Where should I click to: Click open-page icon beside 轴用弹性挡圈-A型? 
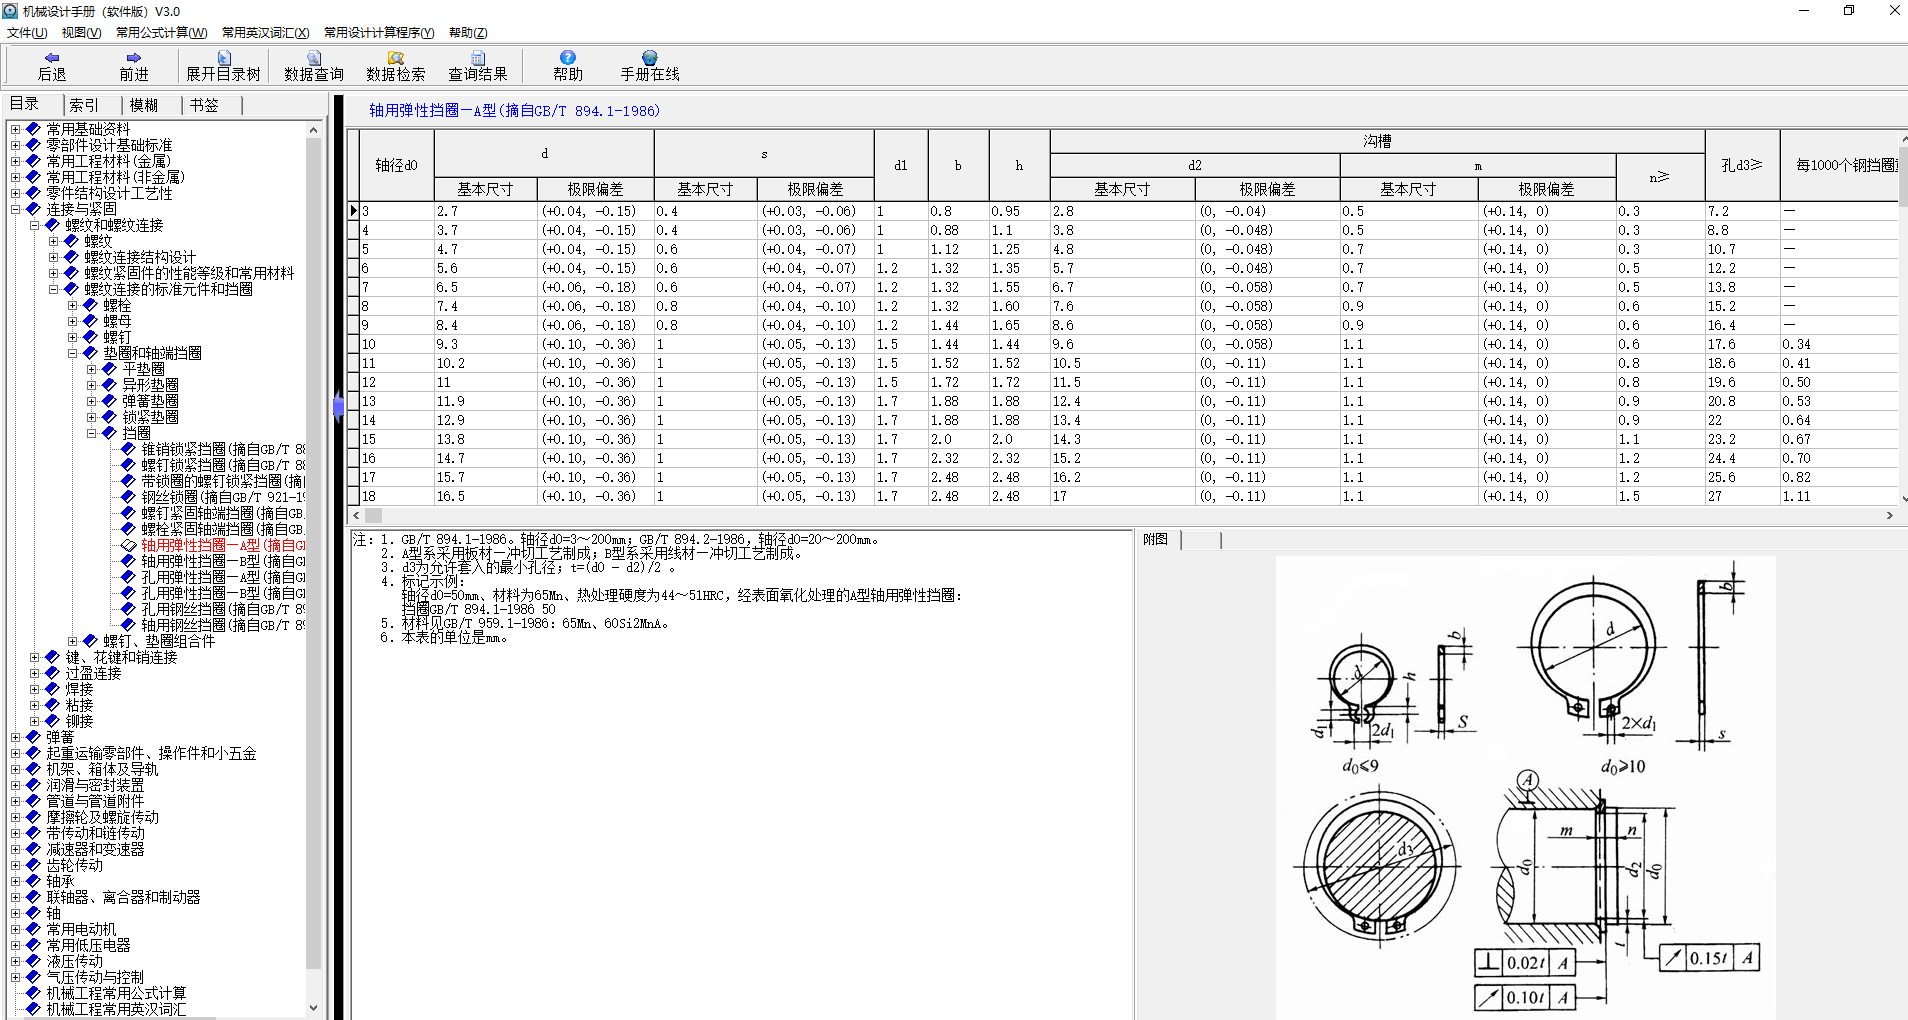pos(128,545)
